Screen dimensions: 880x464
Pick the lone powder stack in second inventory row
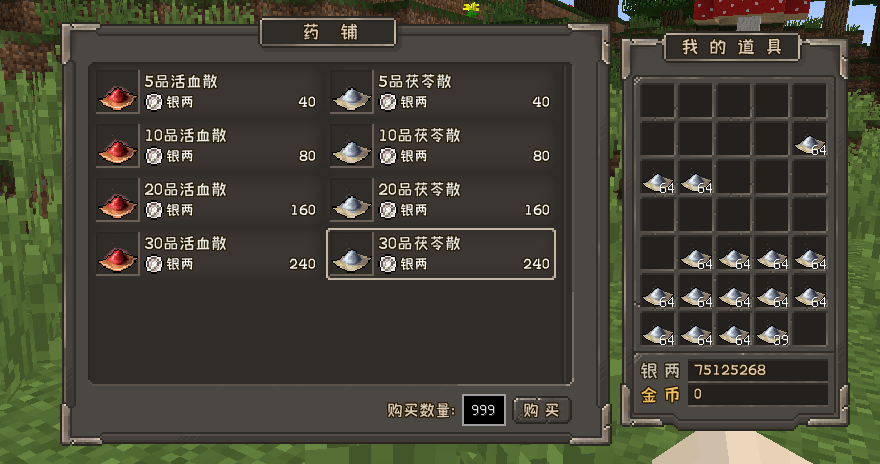click(810, 139)
